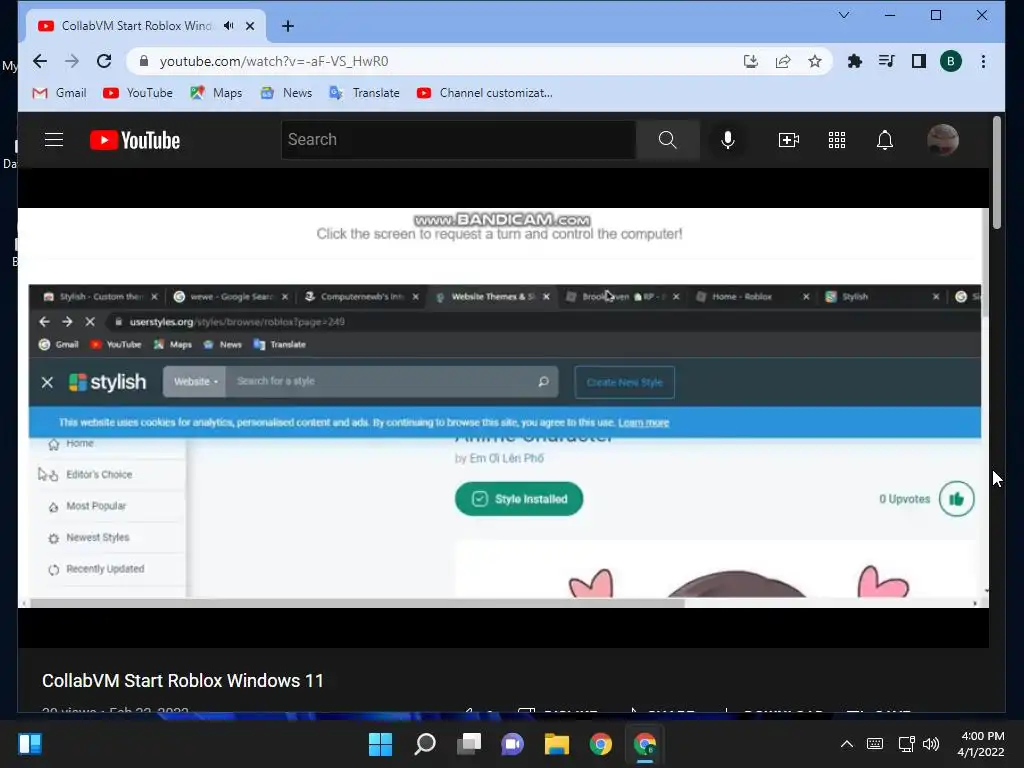Open the Channel customization bookmark
The image size is (1024, 768).
point(485,93)
